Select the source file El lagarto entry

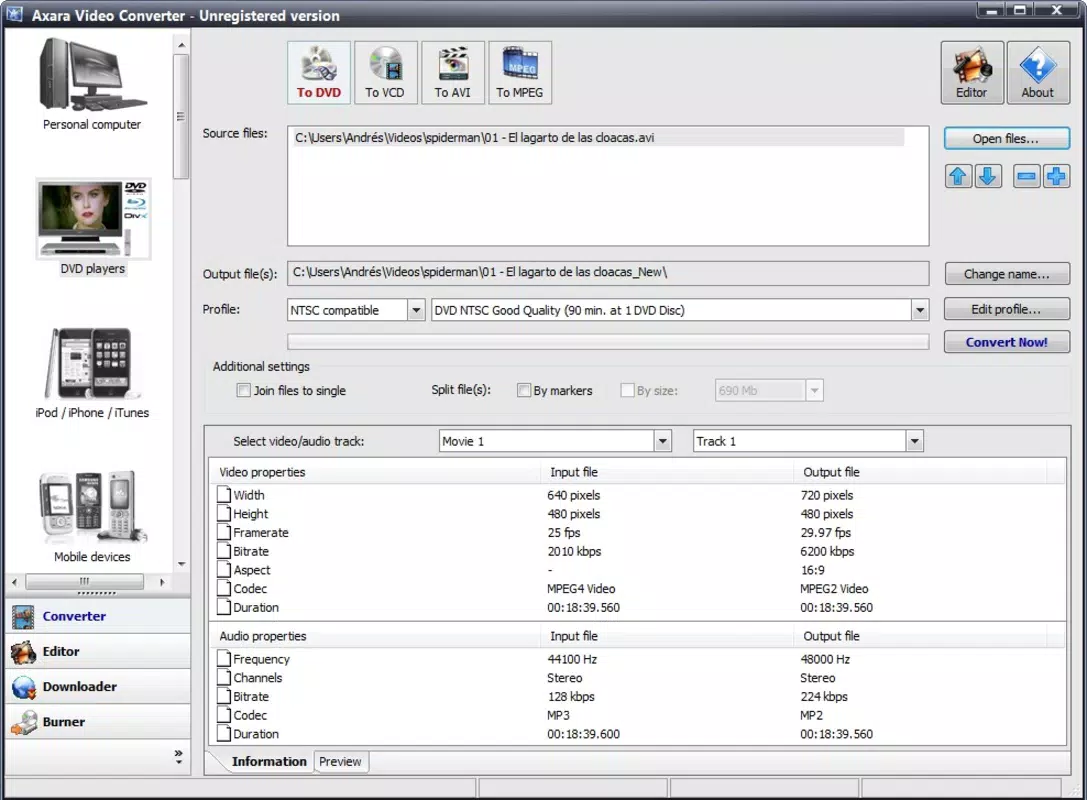tap(598, 137)
